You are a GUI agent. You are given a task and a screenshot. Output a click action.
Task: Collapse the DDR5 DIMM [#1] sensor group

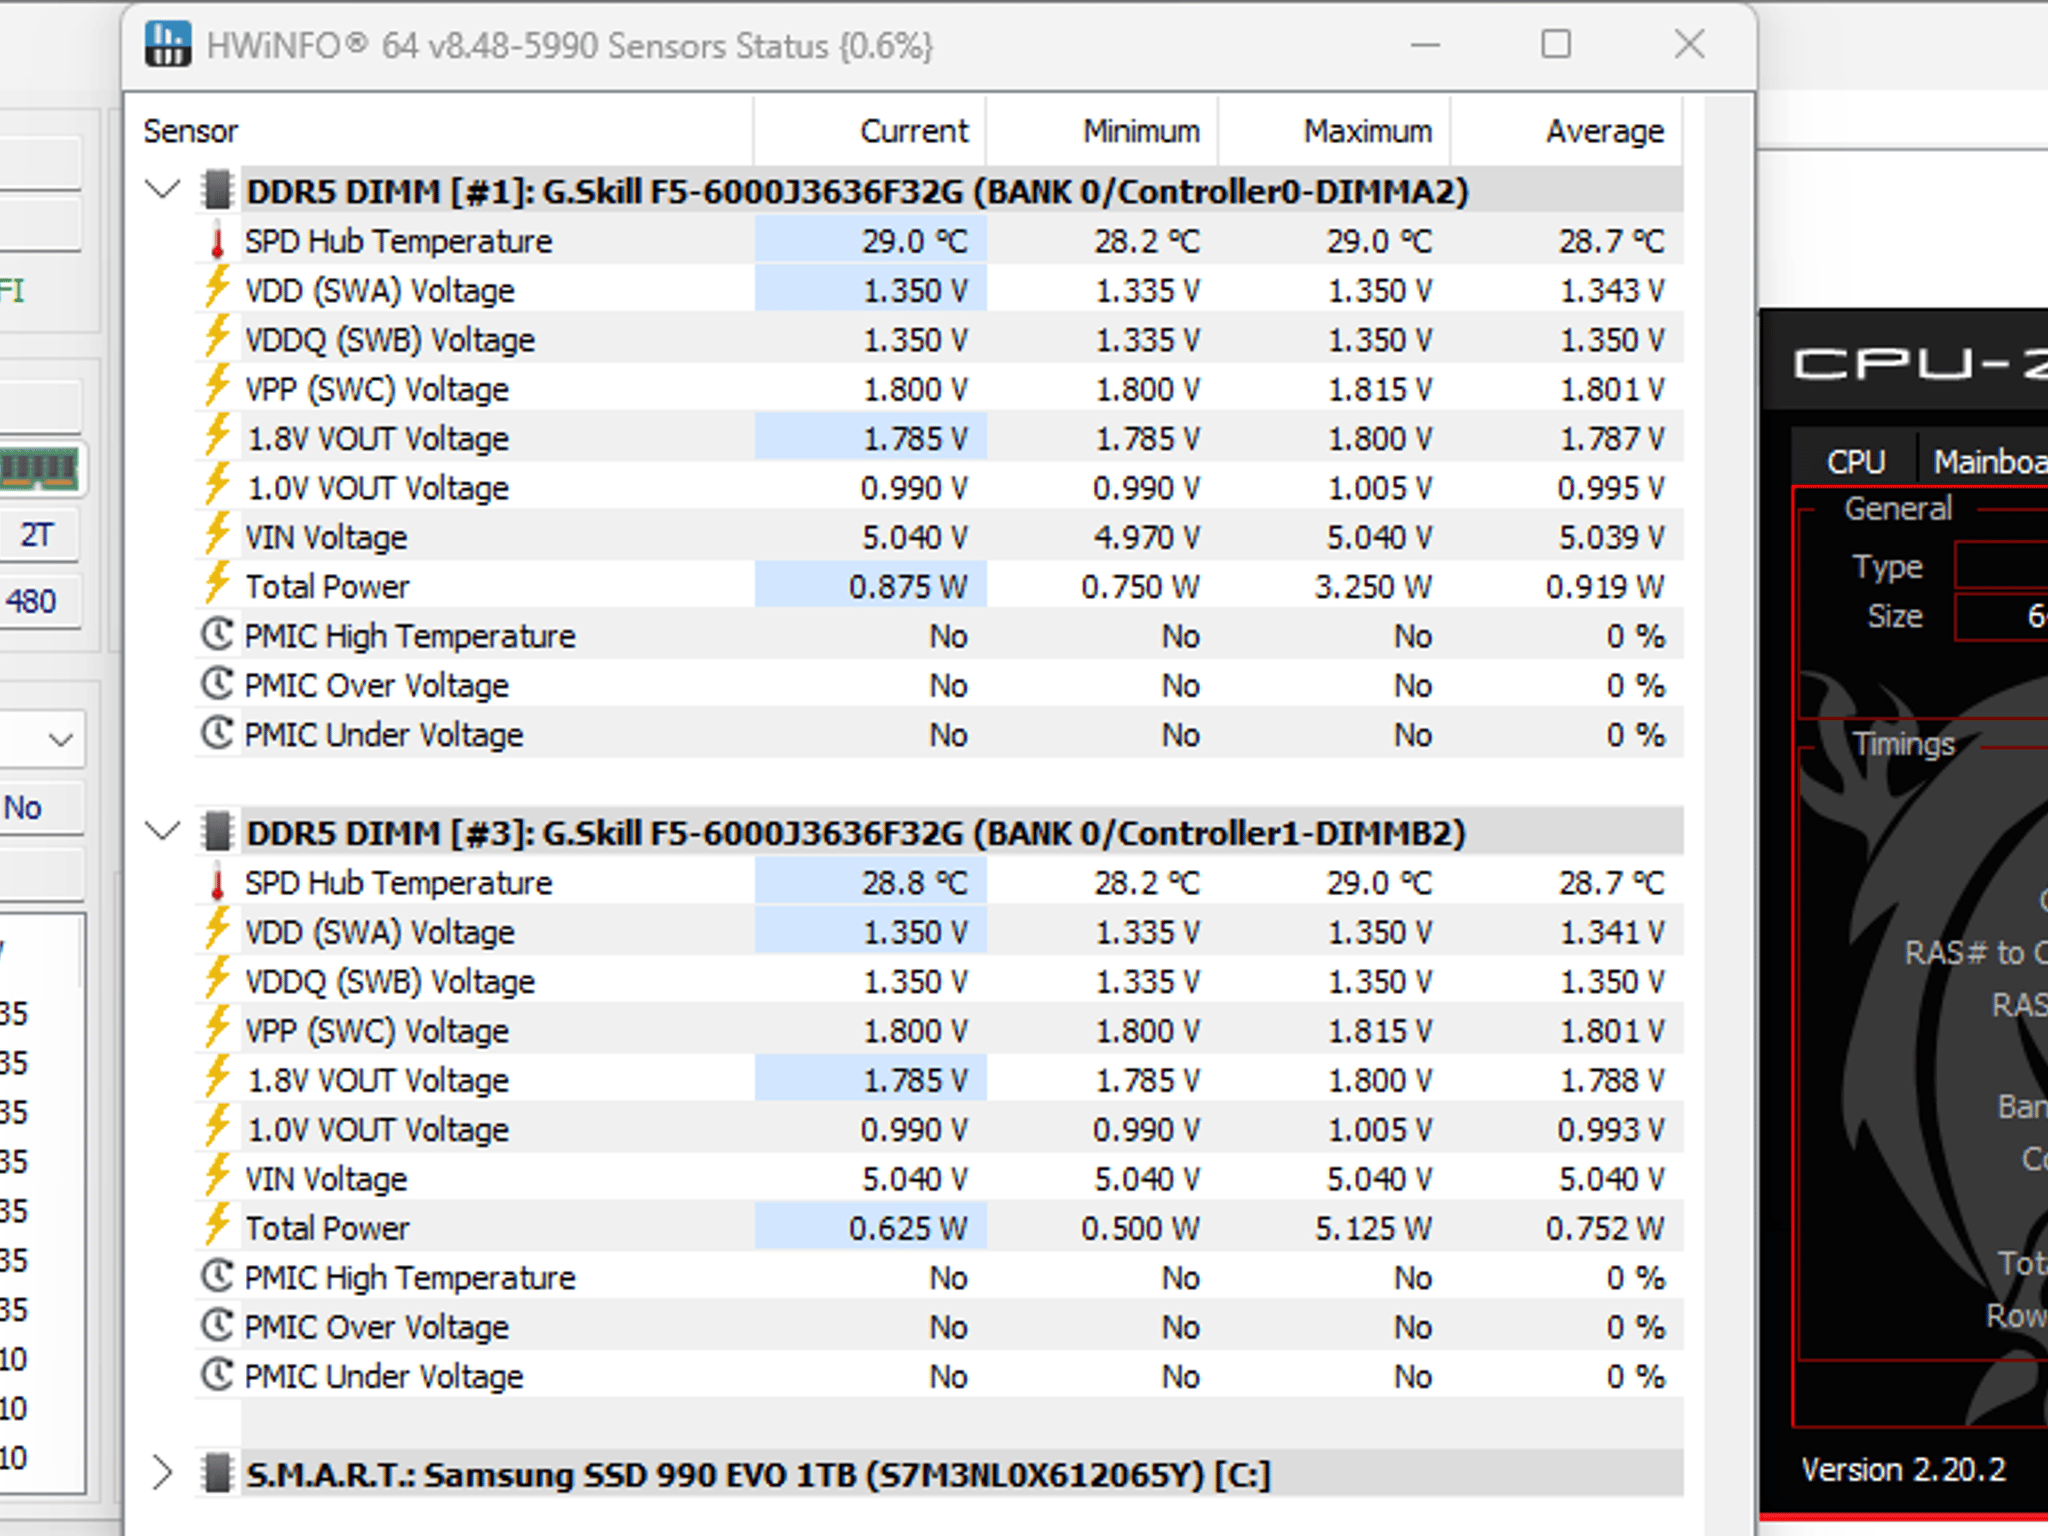[162, 189]
